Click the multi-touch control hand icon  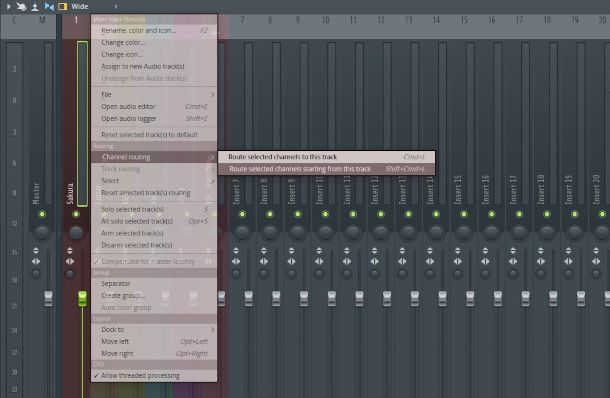(x=21, y=6)
